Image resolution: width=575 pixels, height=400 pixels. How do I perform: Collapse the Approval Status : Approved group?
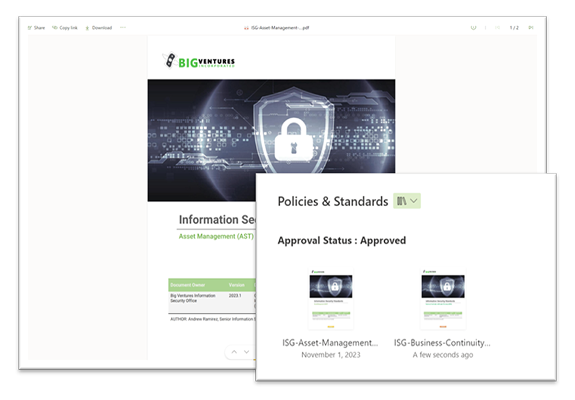tap(342, 241)
